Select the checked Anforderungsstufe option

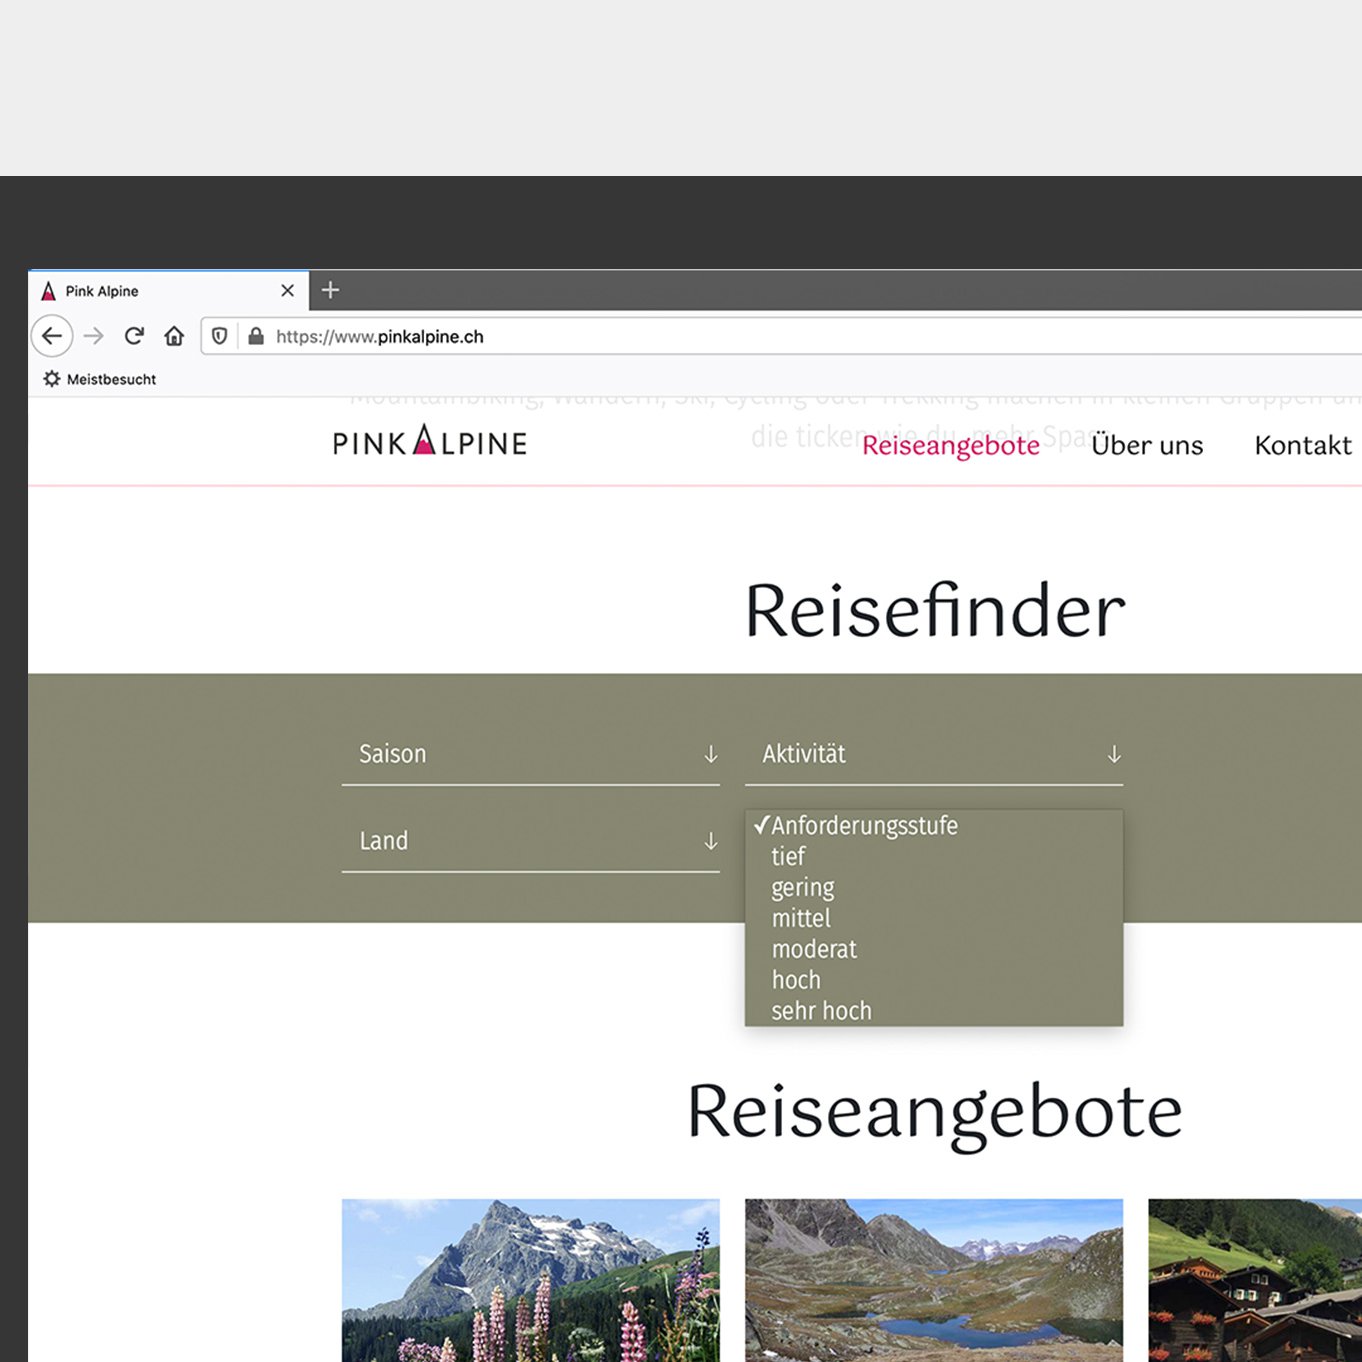point(865,825)
